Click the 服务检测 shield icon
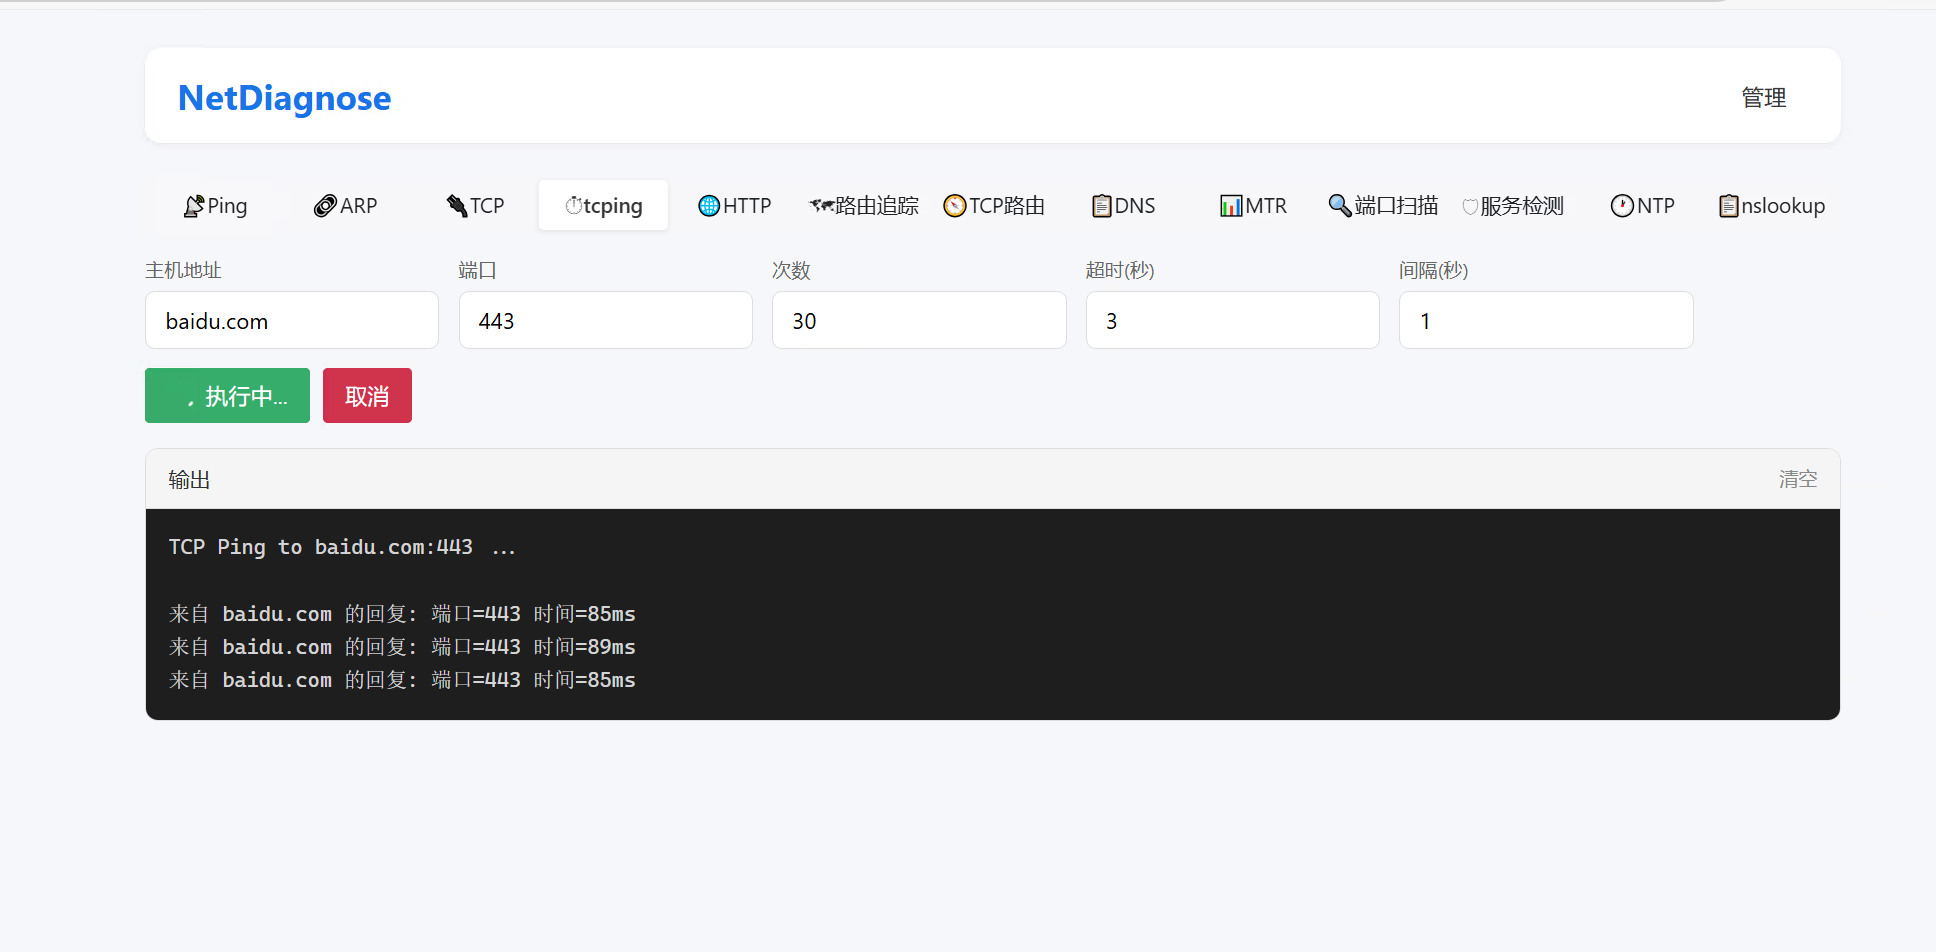1936x952 pixels. tap(1470, 207)
